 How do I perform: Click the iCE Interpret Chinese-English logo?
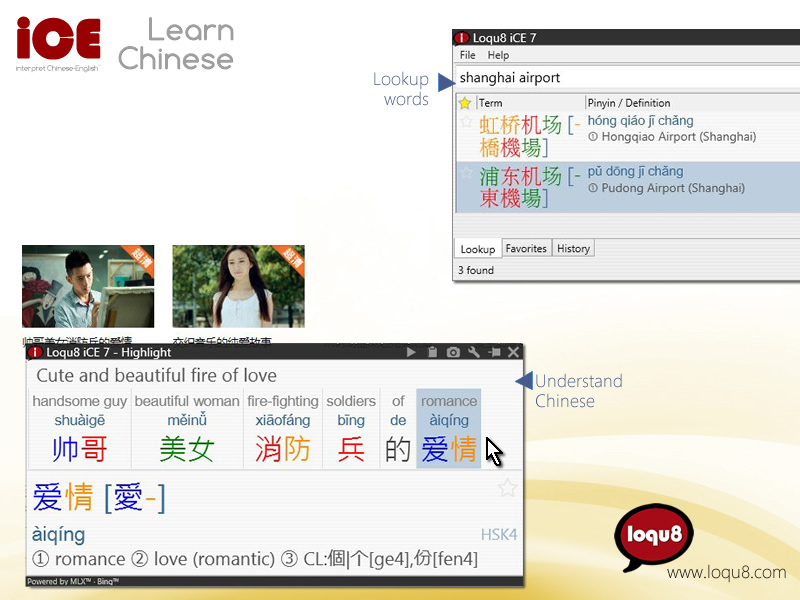[58, 44]
